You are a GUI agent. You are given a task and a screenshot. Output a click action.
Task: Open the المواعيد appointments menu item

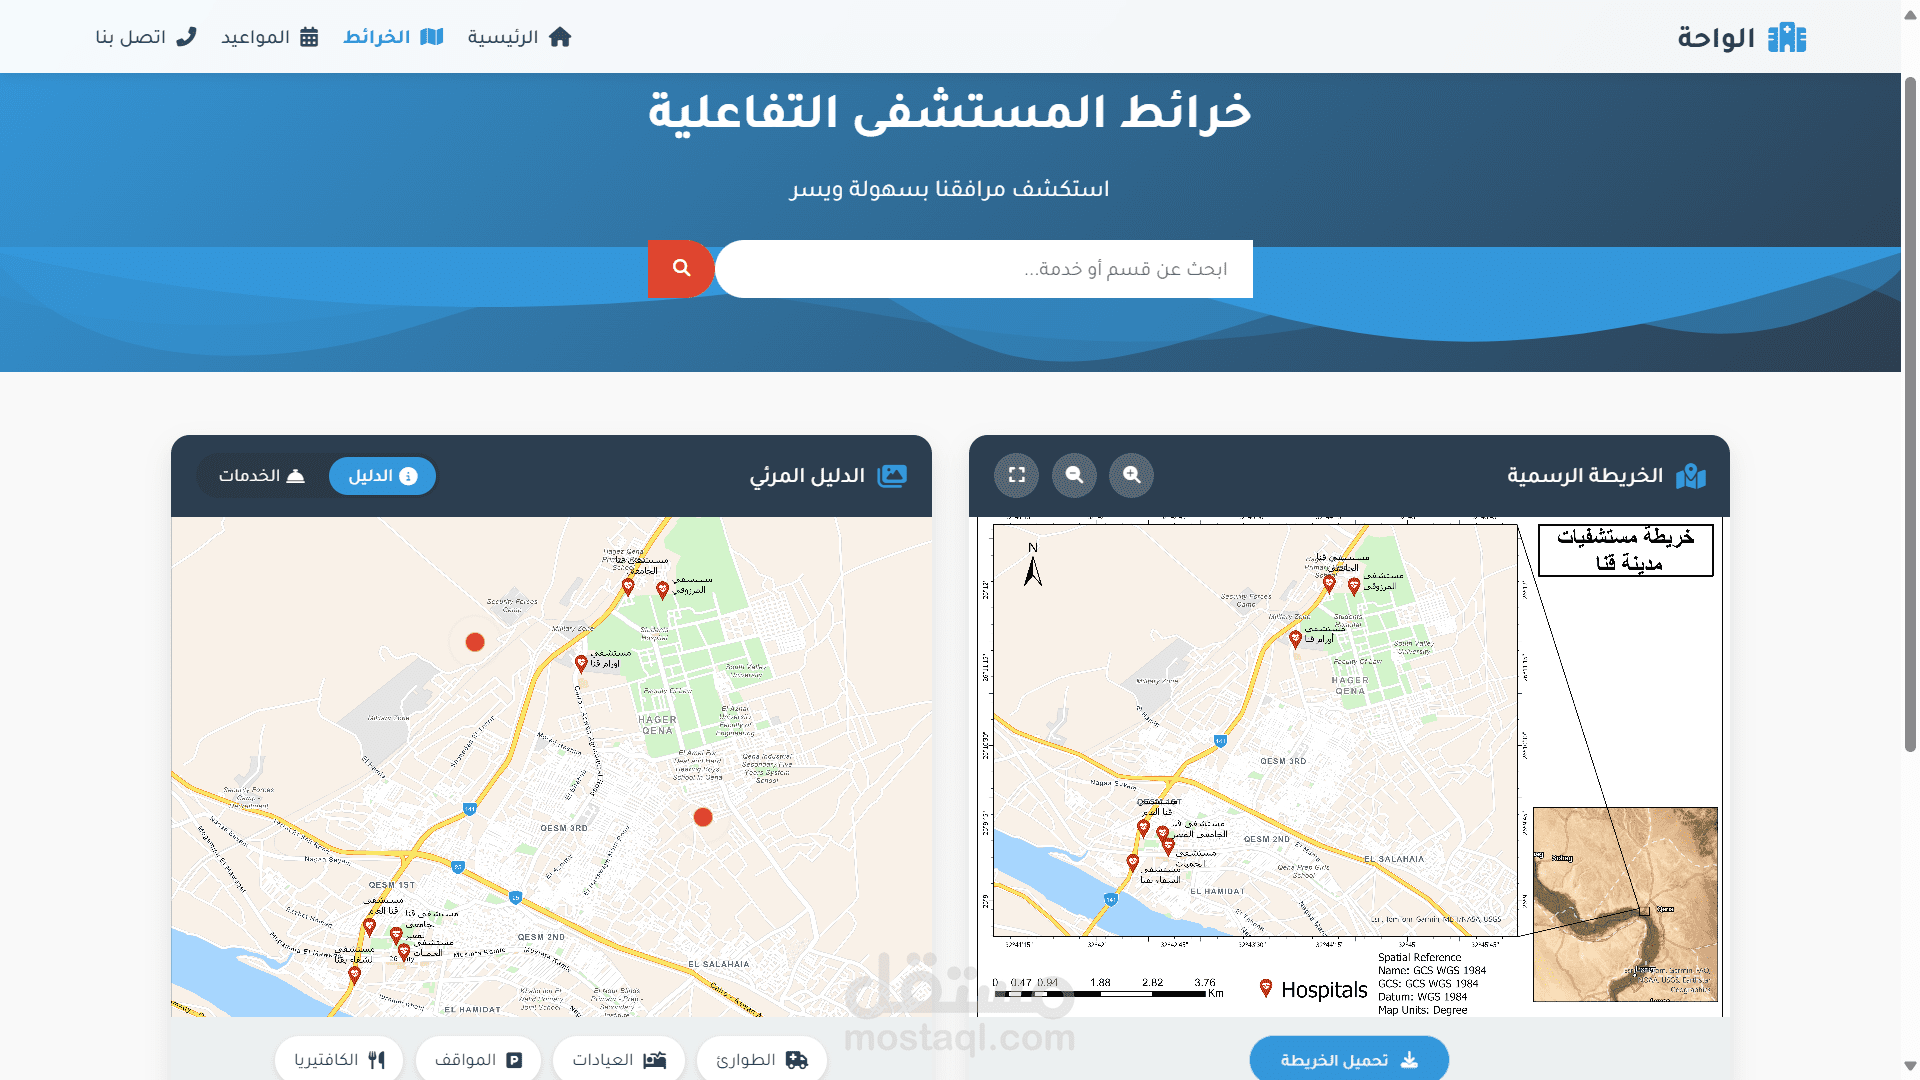[269, 37]
